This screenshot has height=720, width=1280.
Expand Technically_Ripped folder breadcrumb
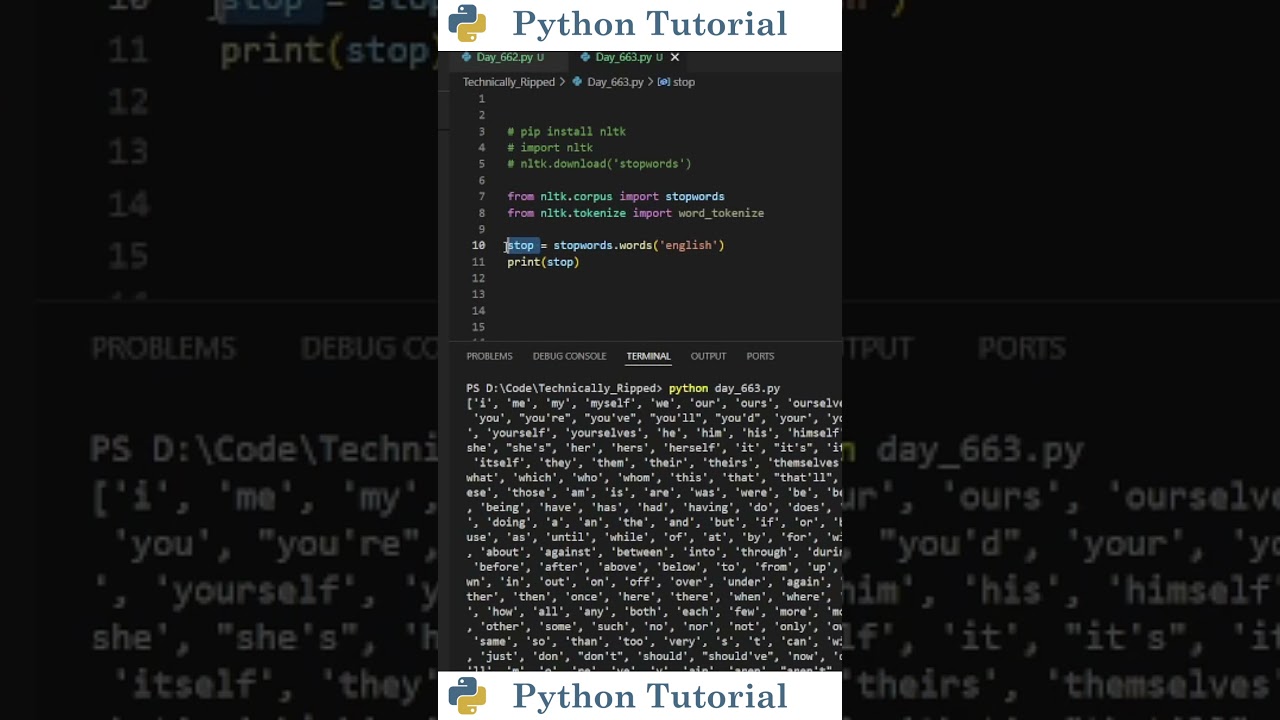[x=508, y=82]
